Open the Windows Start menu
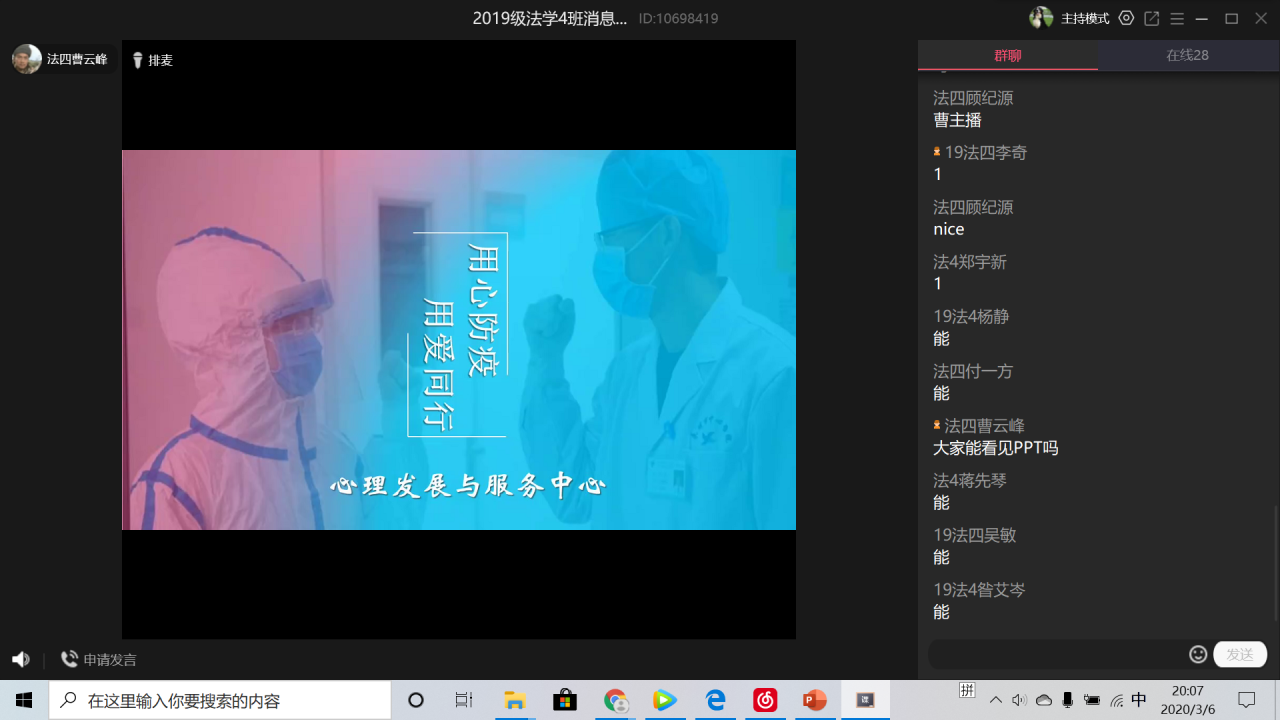 [x=24, y=700]
